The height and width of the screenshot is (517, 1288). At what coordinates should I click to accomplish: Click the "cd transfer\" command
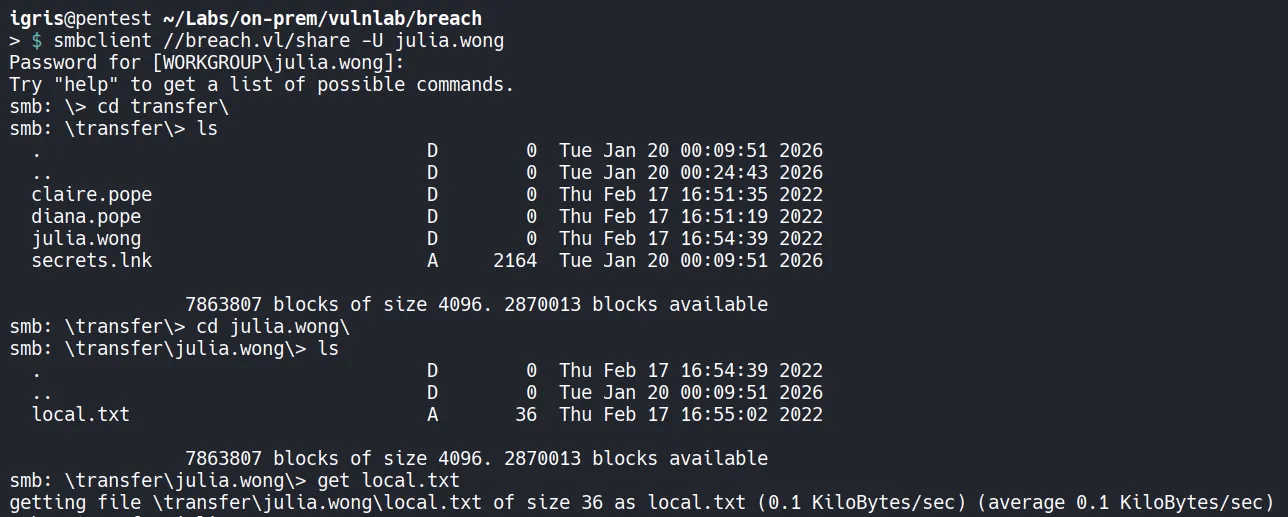[170, 107]
